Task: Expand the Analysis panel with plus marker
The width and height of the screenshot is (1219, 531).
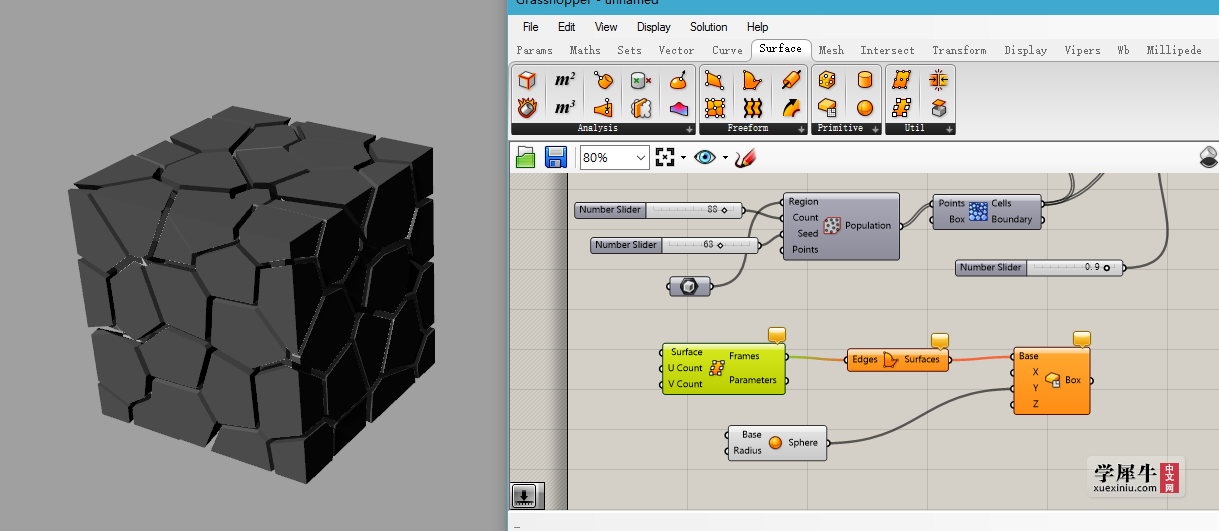Action: point(689,130)
